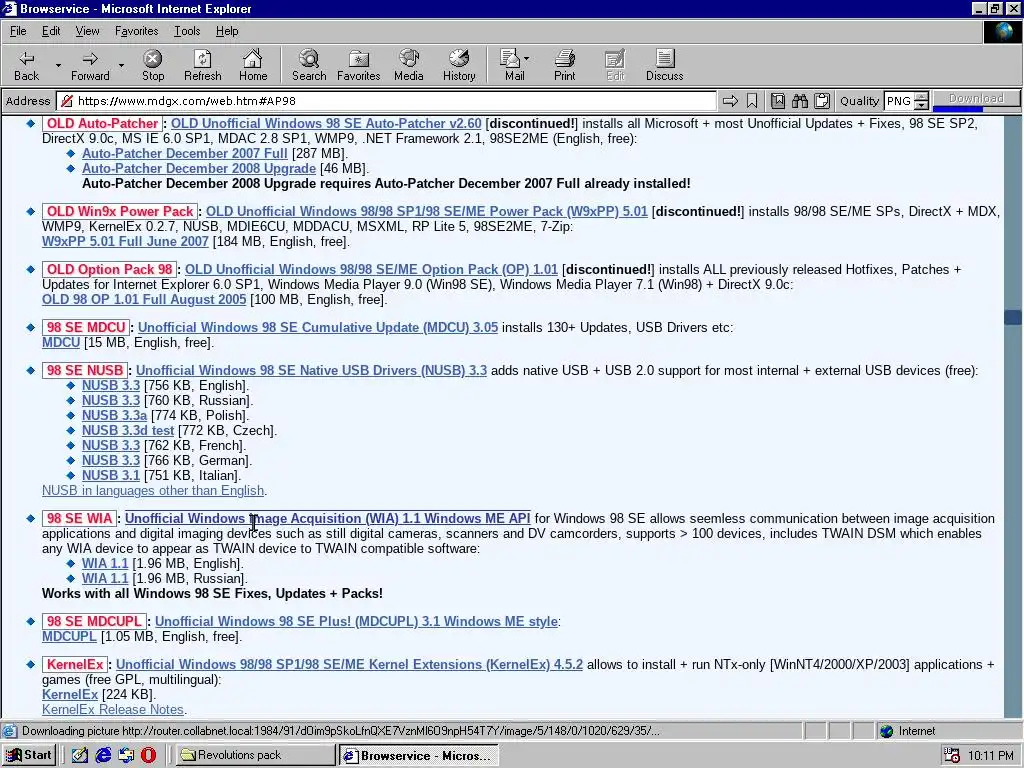Open KernelEx Release Notes link

point(113,710)
